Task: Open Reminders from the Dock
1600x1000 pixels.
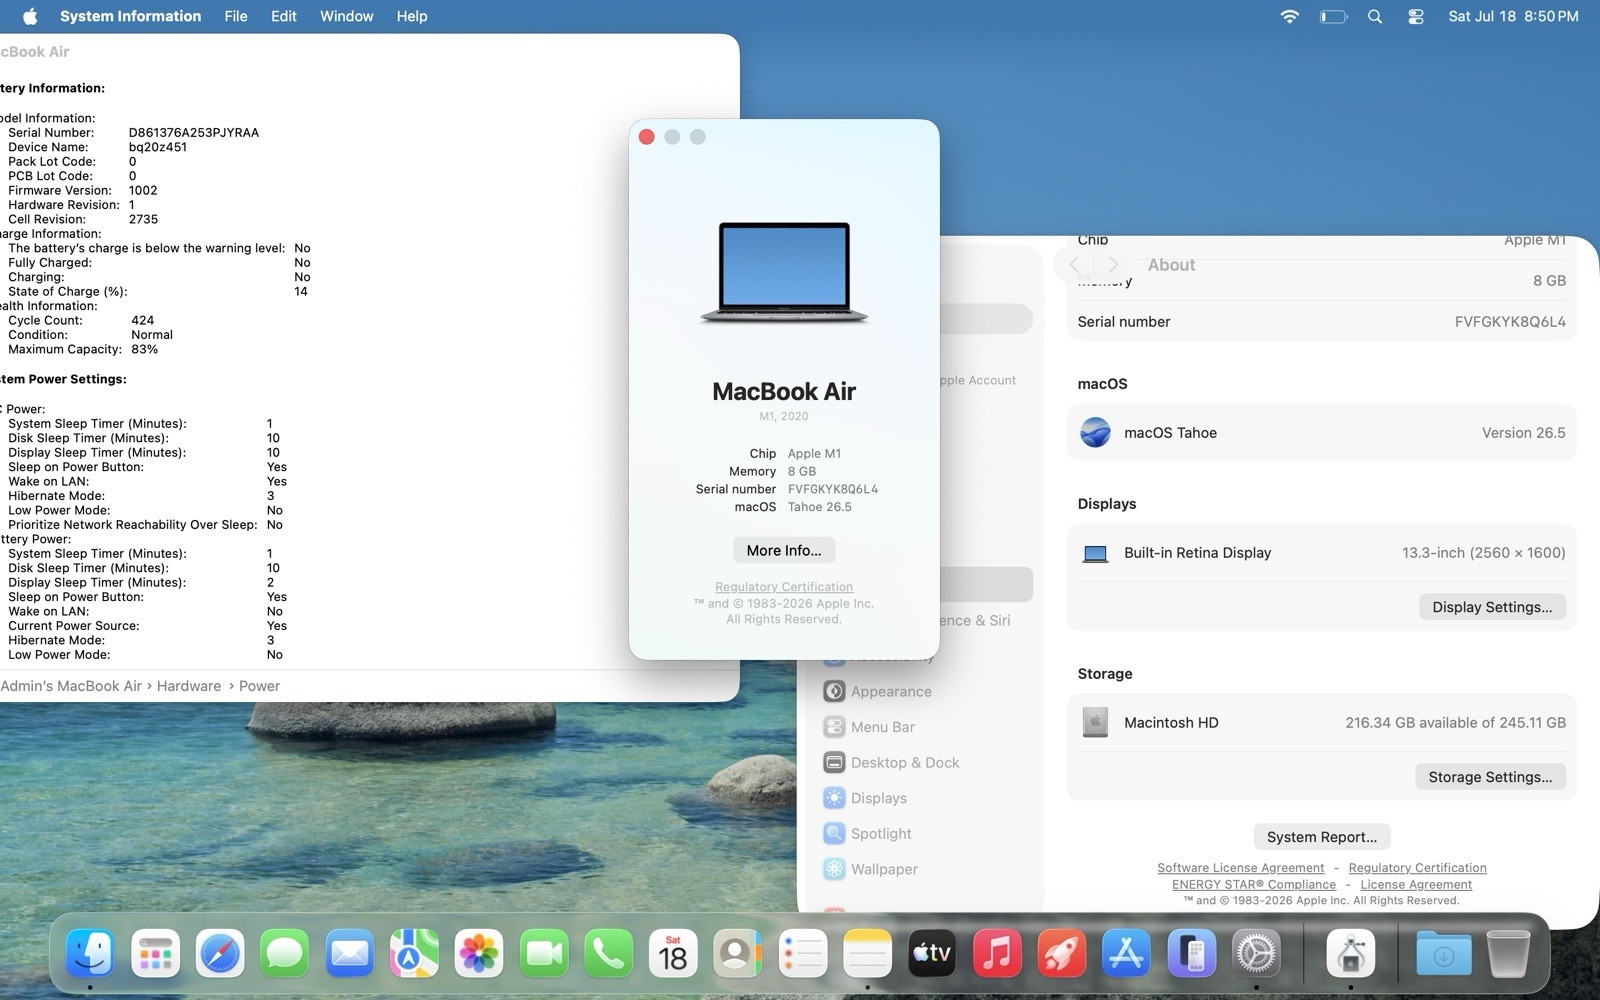Action: coord(802,953)
